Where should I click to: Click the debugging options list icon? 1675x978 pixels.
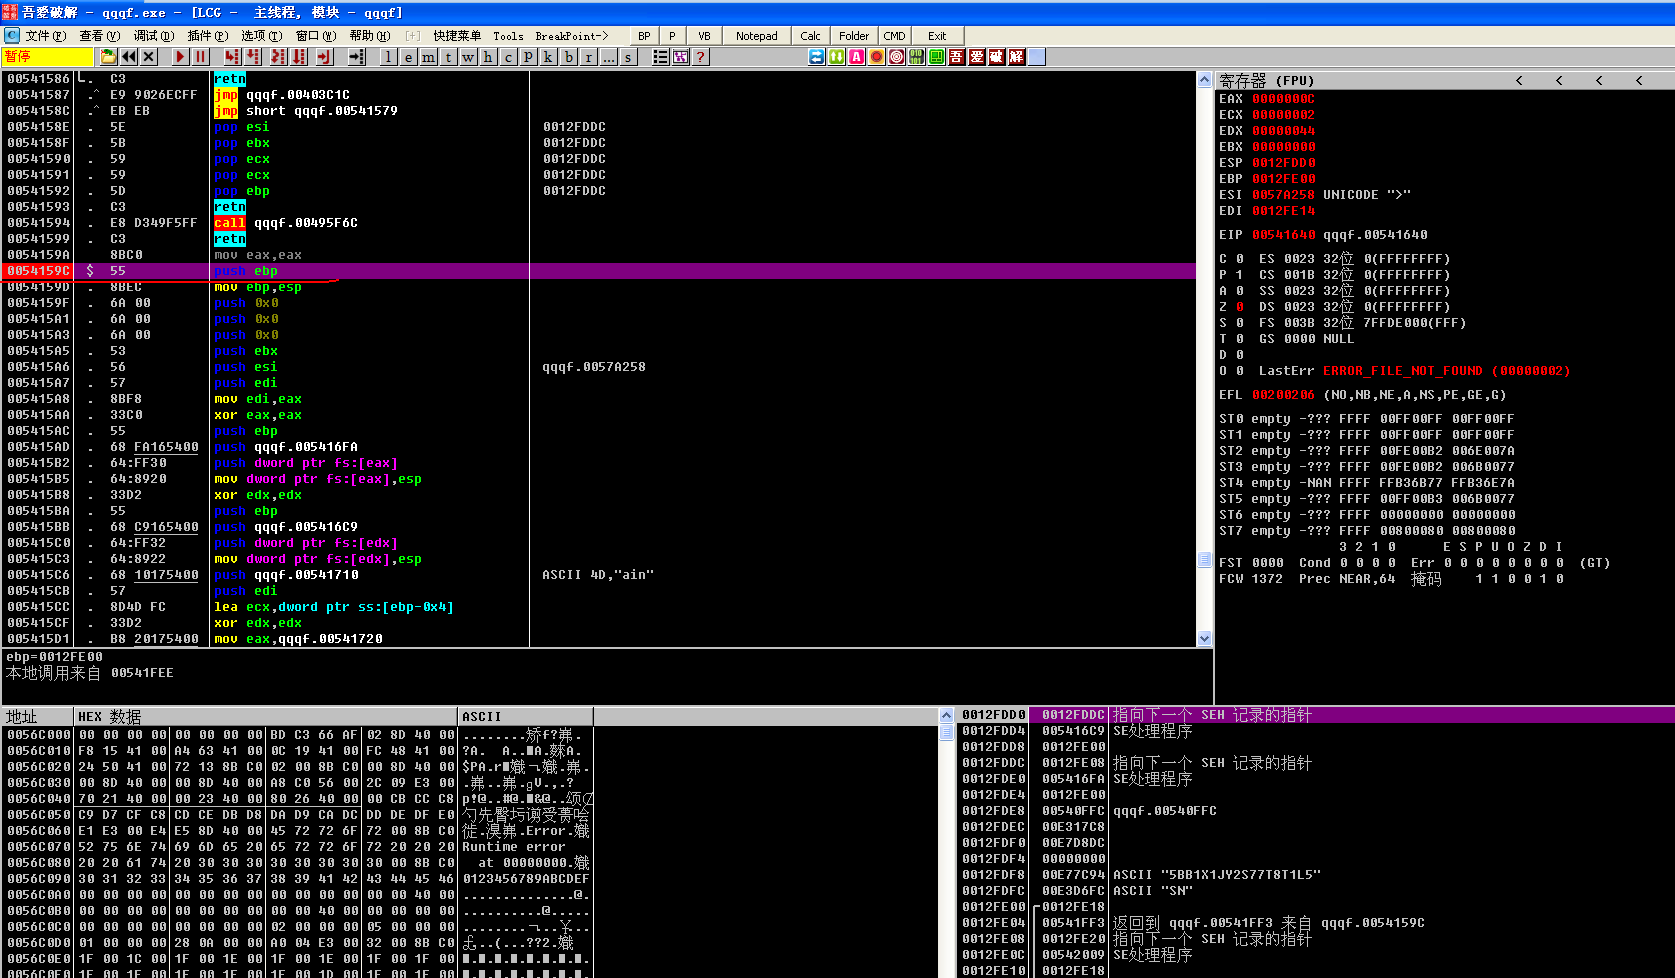660,57
